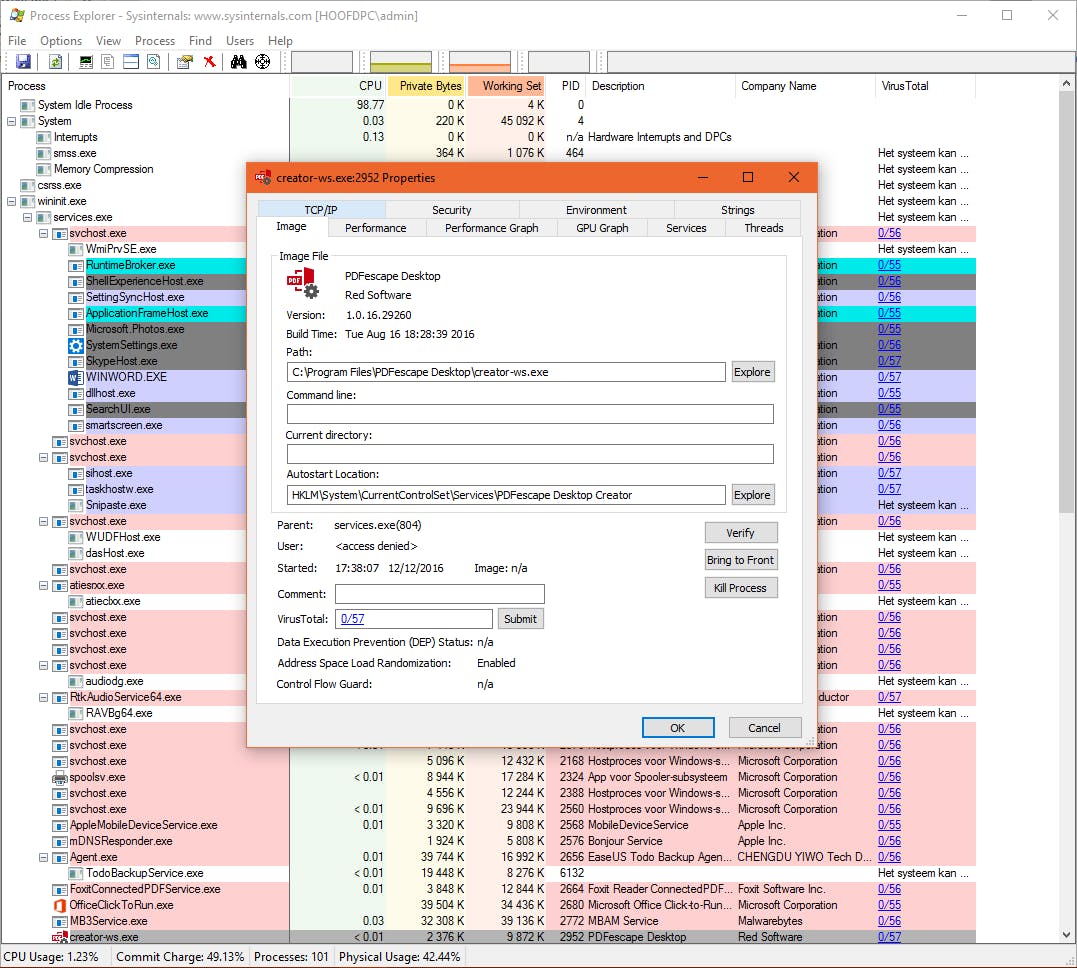
Task: Open the Process menu
Action: point(155,41)
